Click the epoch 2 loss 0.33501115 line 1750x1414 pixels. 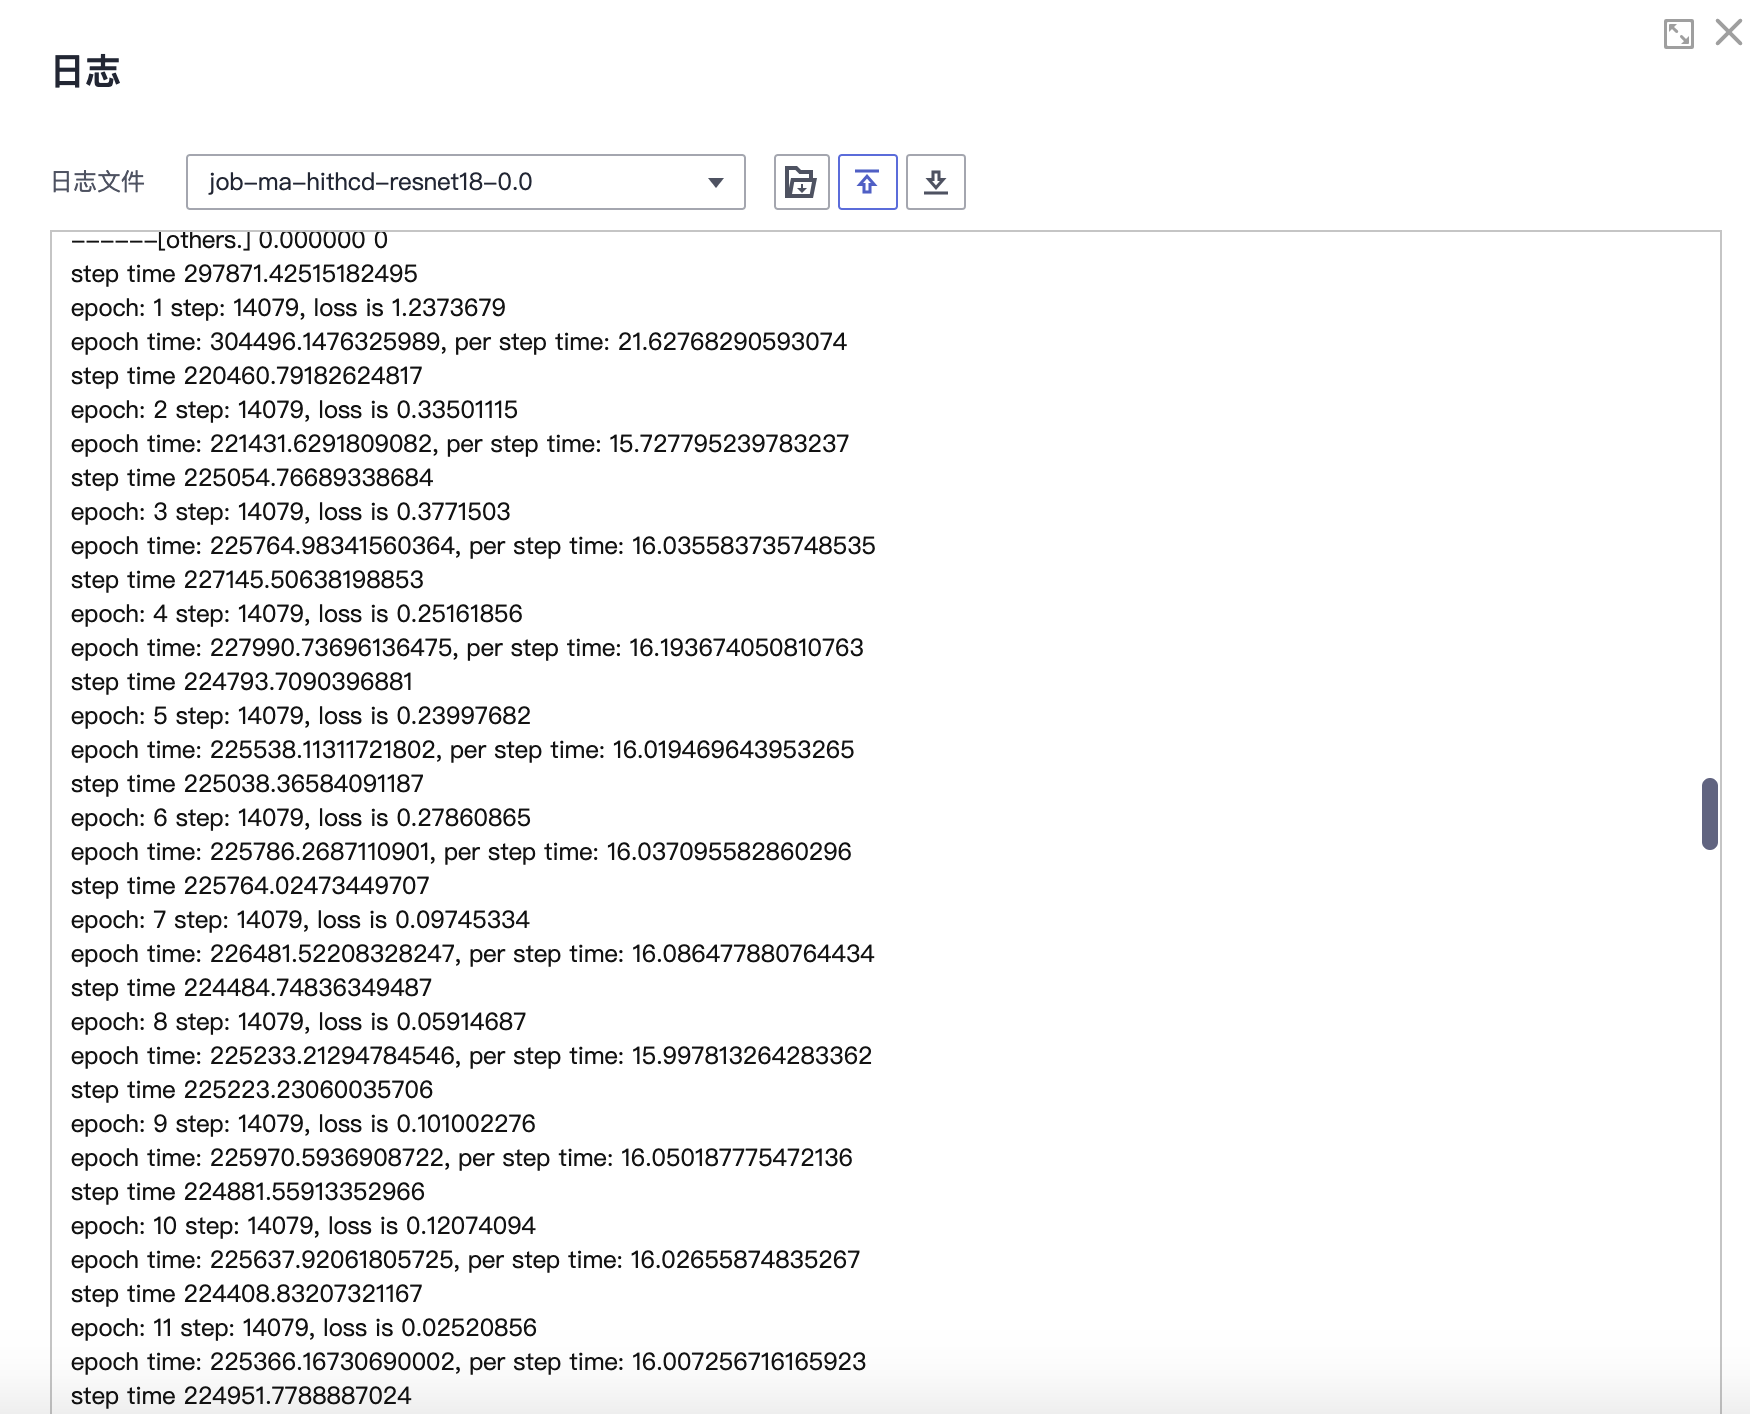(x=294, y=410)
